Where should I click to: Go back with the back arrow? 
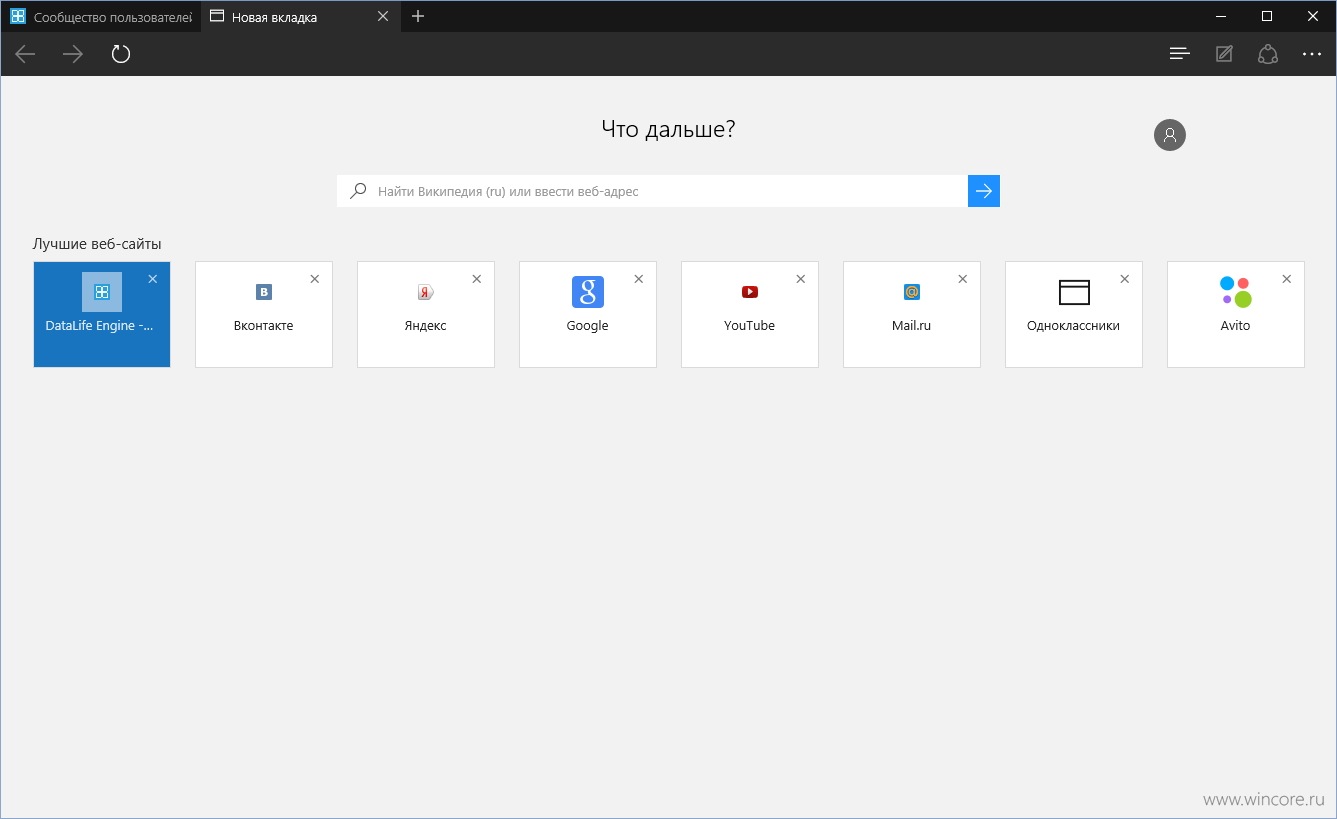25,54
